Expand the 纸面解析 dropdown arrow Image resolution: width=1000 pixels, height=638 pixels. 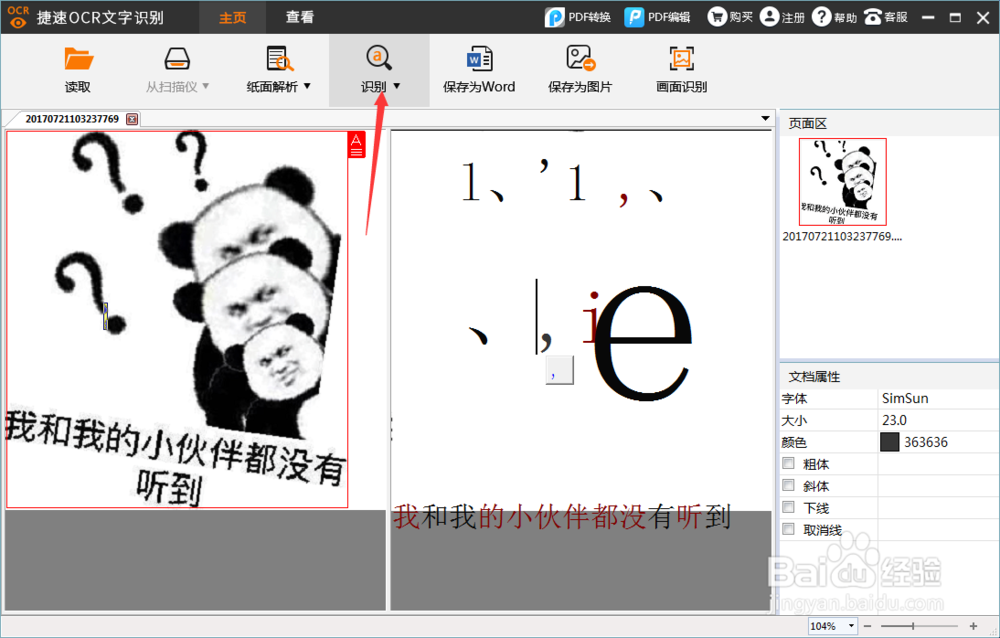307,87
